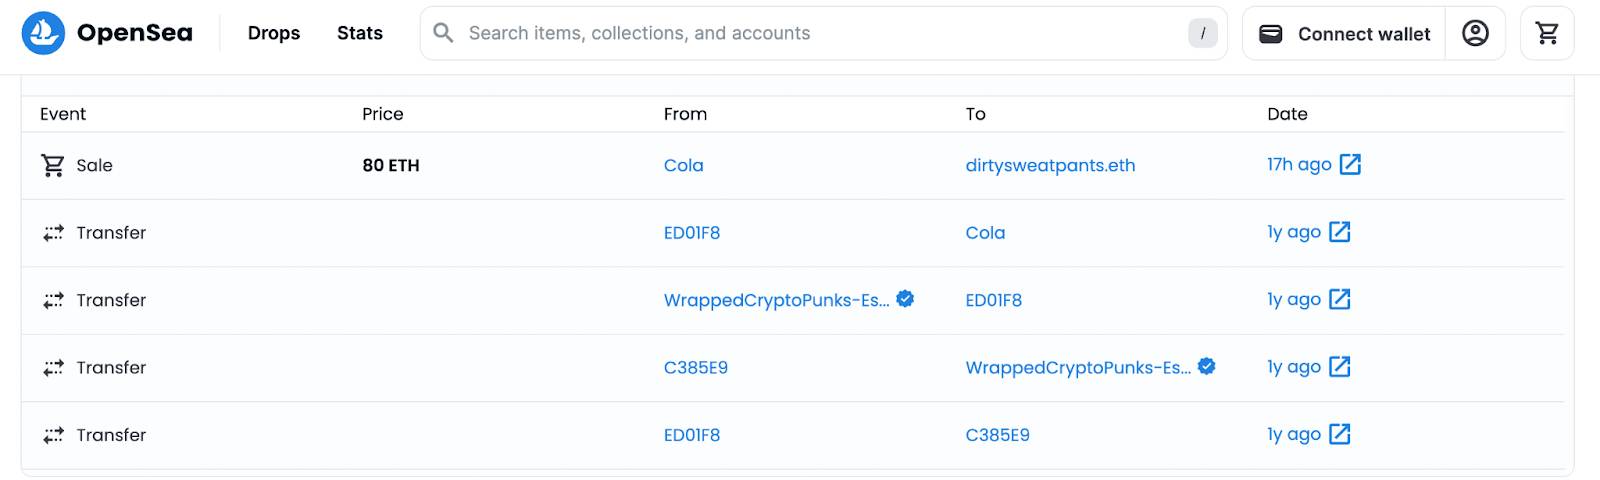This screenshot has height=480, width=1600.
Task: Visit C385E9 link in the To column
Action: click(x=997, y=435)
